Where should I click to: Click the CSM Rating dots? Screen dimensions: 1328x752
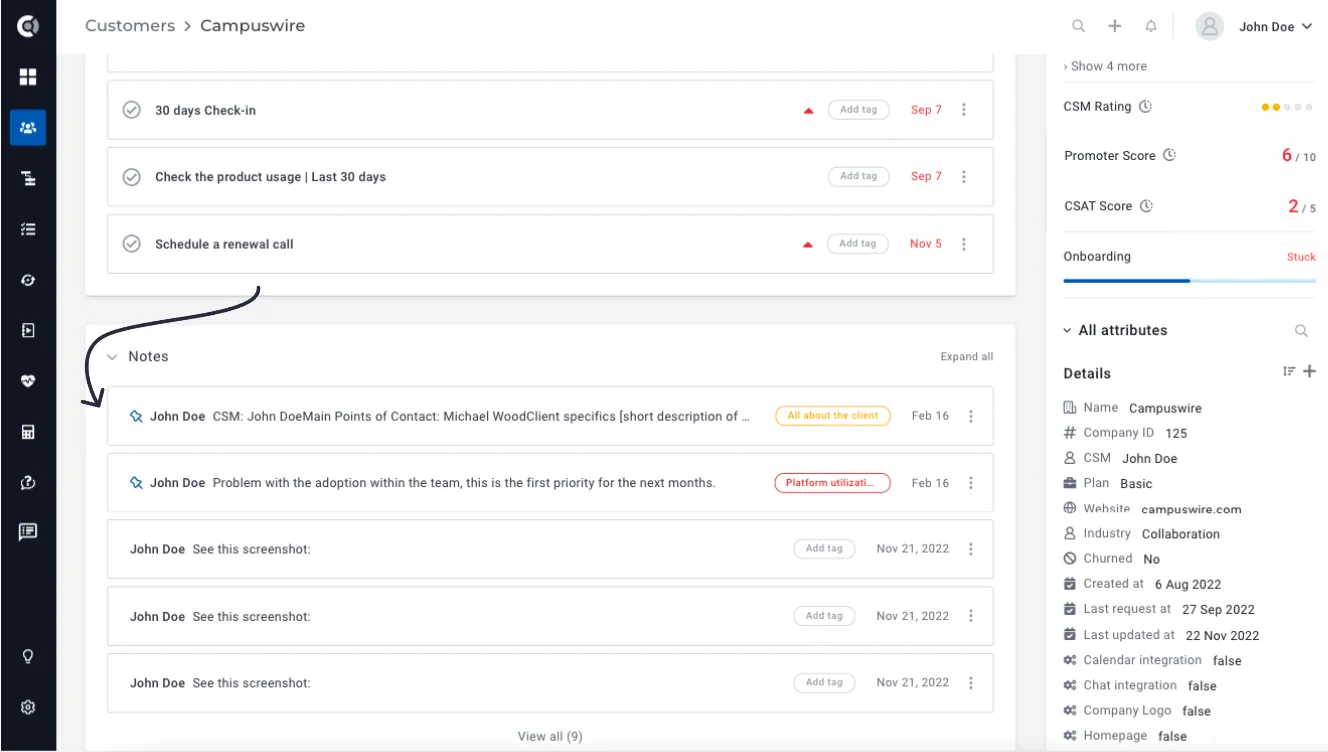tap(1288, 107)
